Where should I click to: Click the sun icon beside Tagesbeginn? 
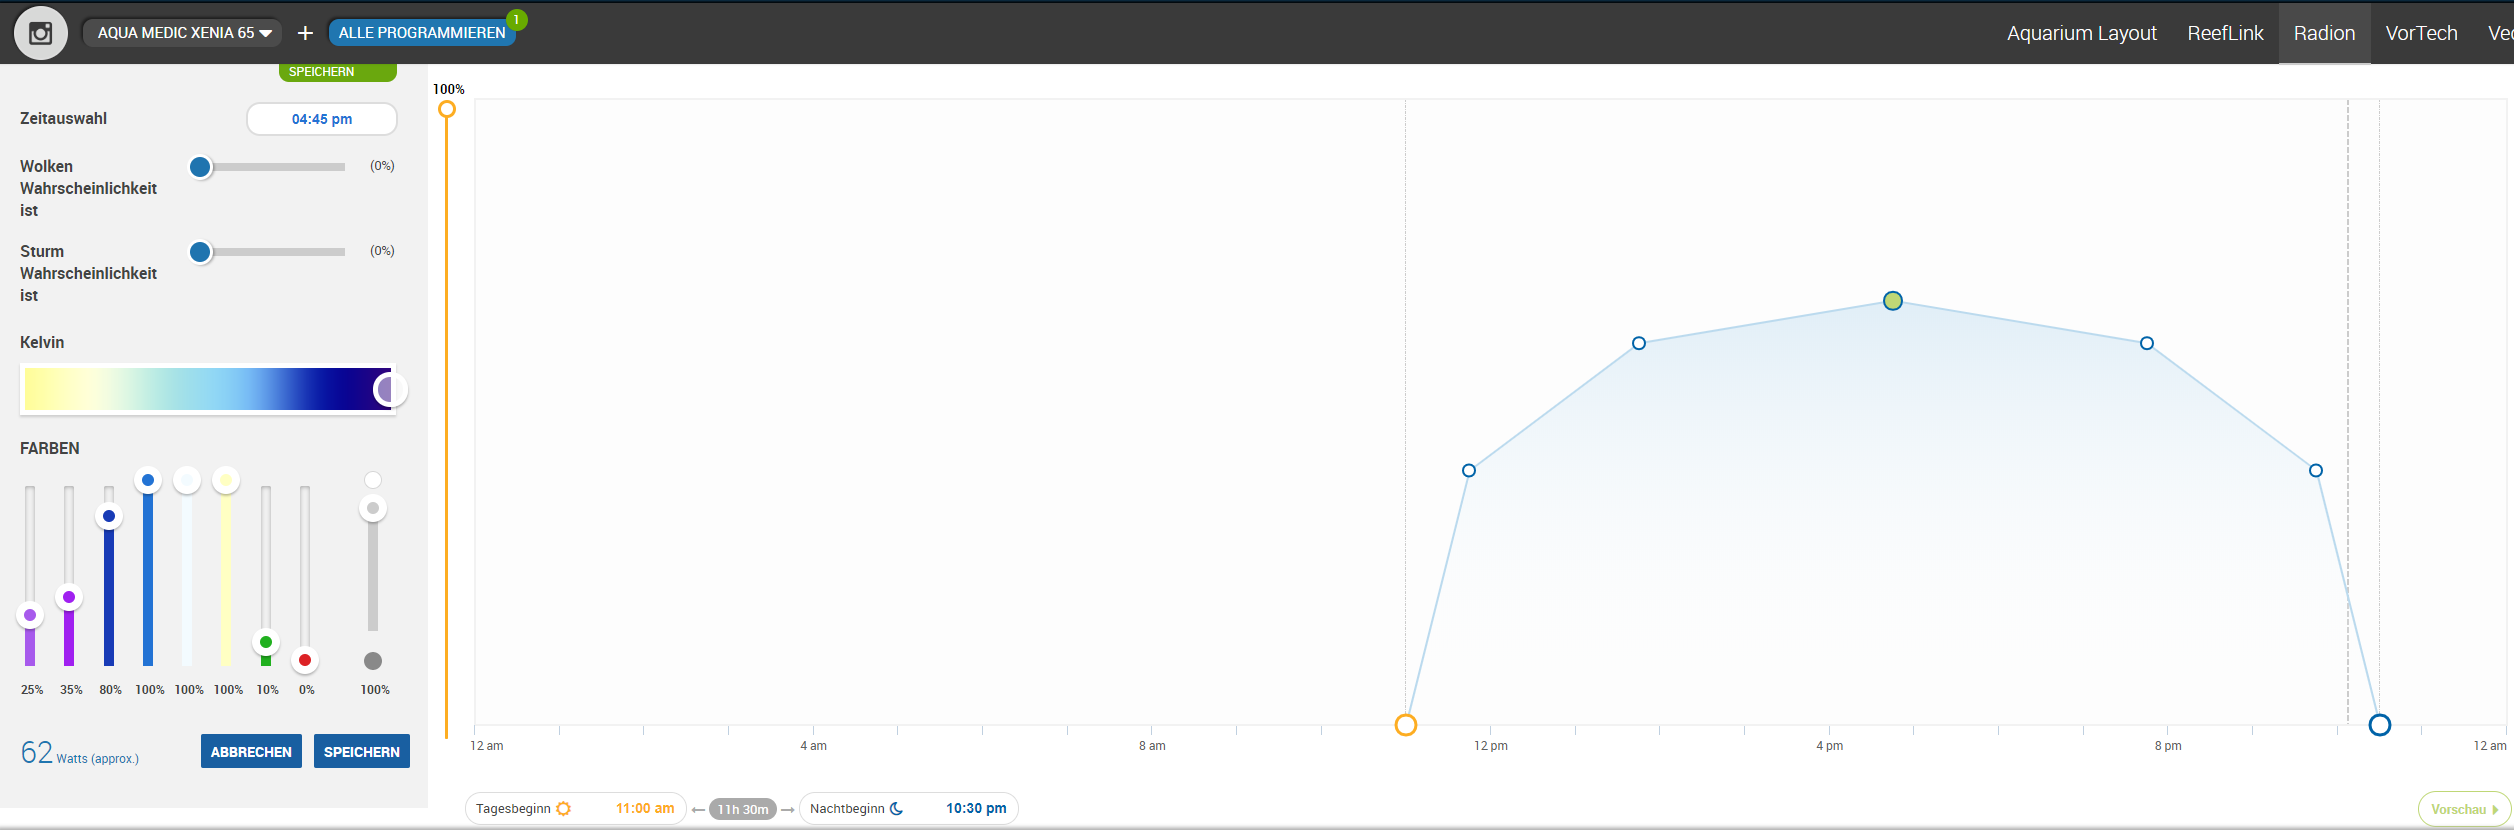click(564, 809)
